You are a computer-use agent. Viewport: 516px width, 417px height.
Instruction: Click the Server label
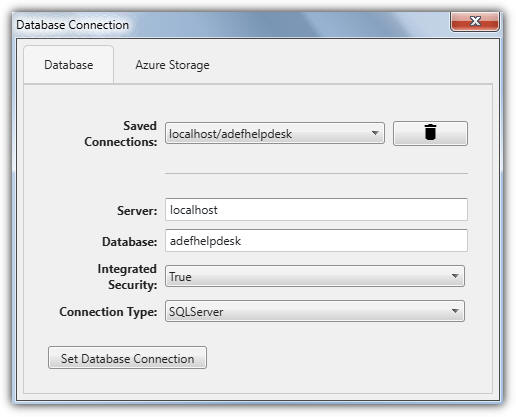click(137, 211)
